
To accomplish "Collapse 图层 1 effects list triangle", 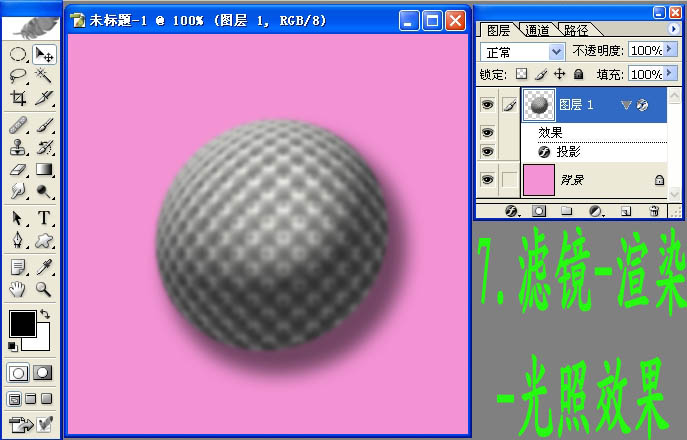I will coord(626,105).
